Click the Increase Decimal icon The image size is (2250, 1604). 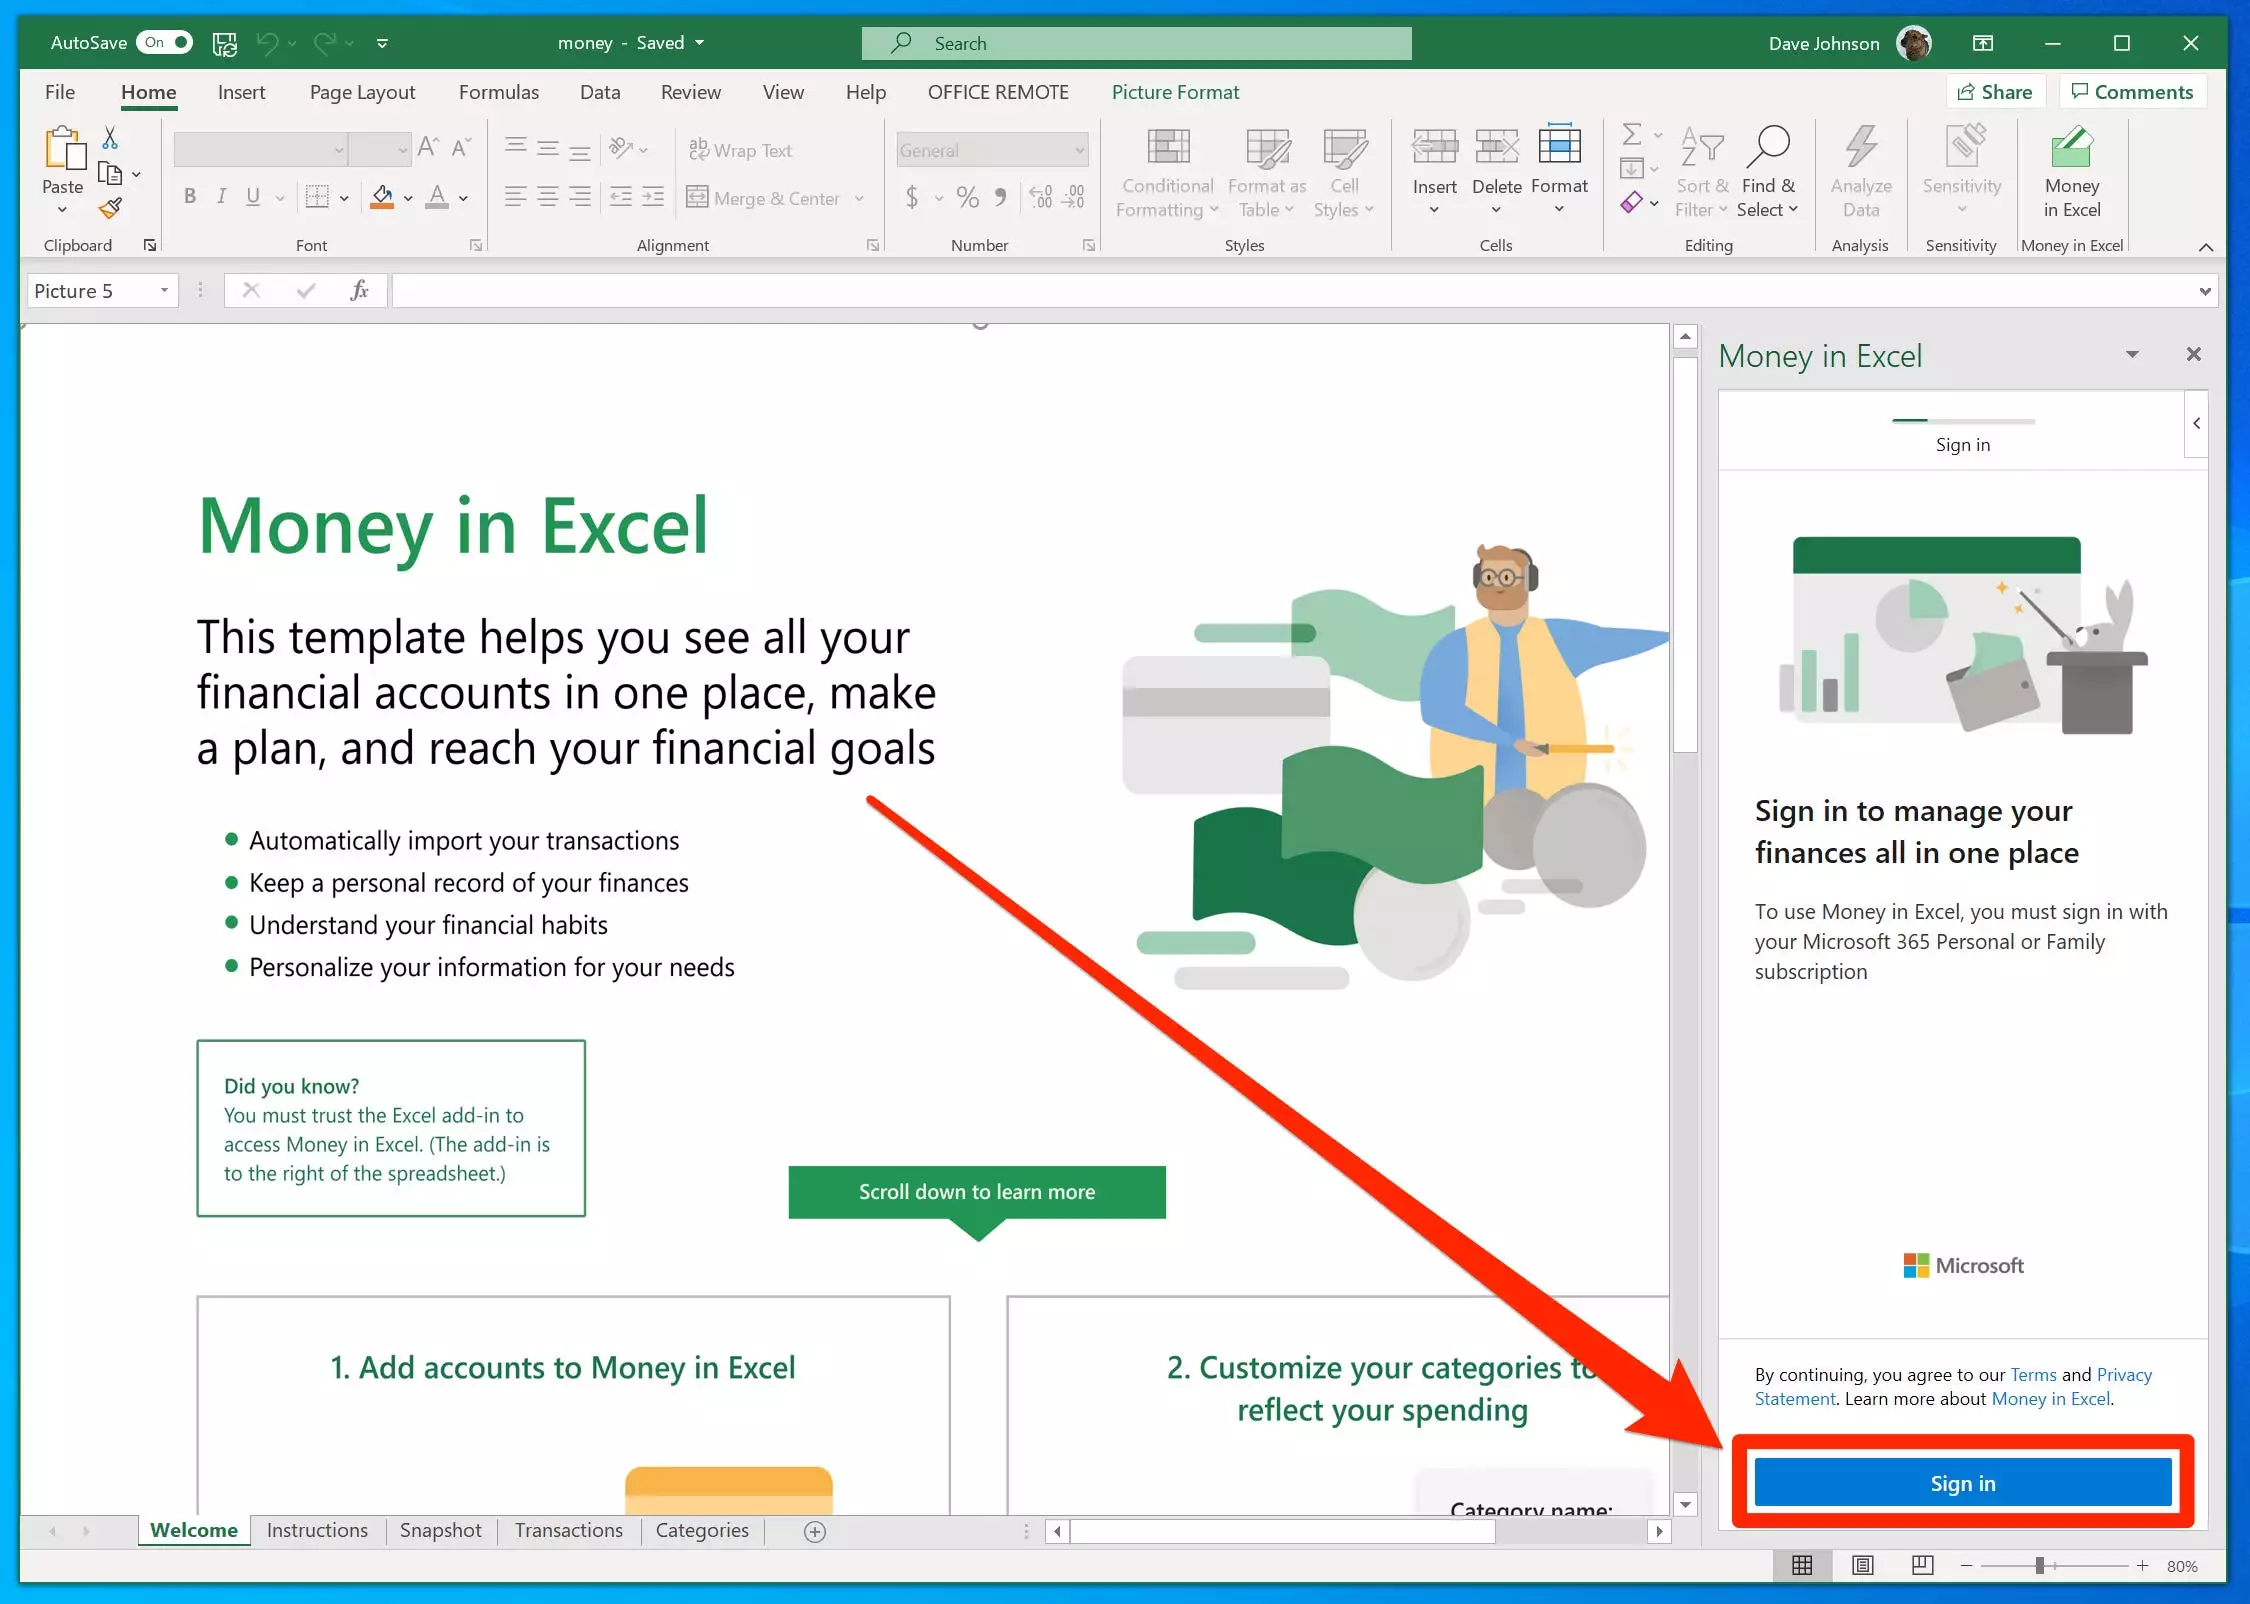[x=1041, y=197]
